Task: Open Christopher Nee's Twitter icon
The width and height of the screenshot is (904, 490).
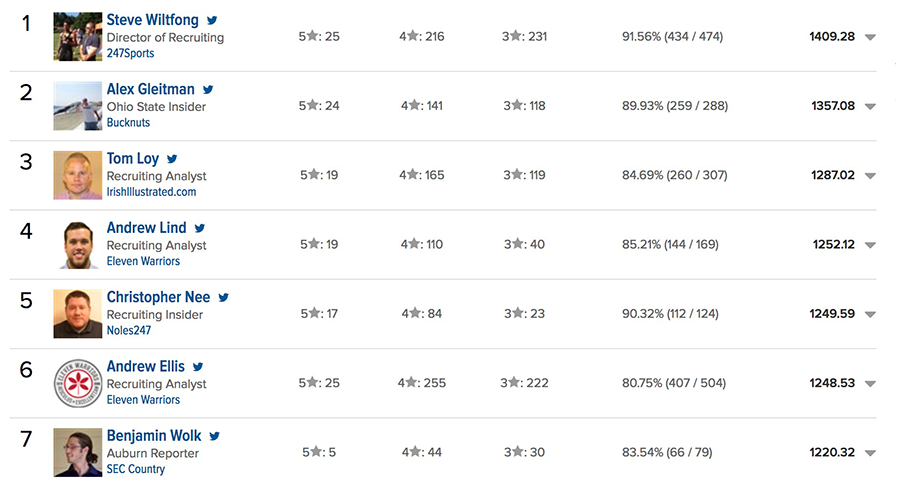Action: tap(224, 297)
